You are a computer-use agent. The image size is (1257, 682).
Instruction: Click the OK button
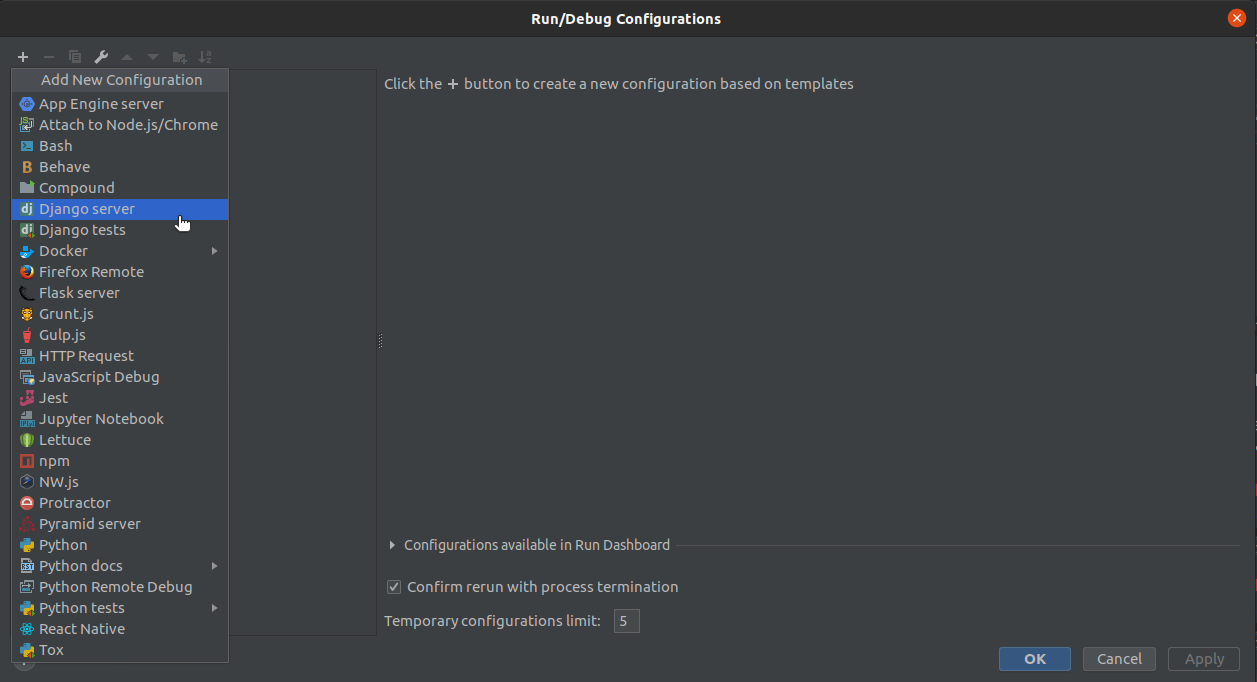(x=1035, y=659)
